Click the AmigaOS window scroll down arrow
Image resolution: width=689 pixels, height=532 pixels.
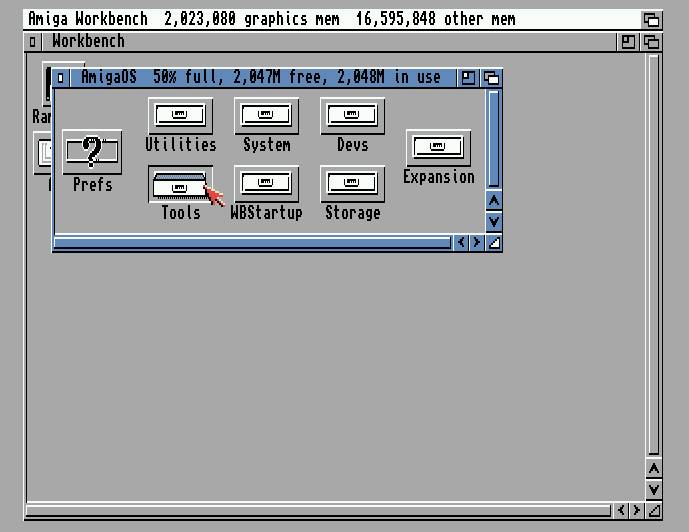(x=493, y=221)
